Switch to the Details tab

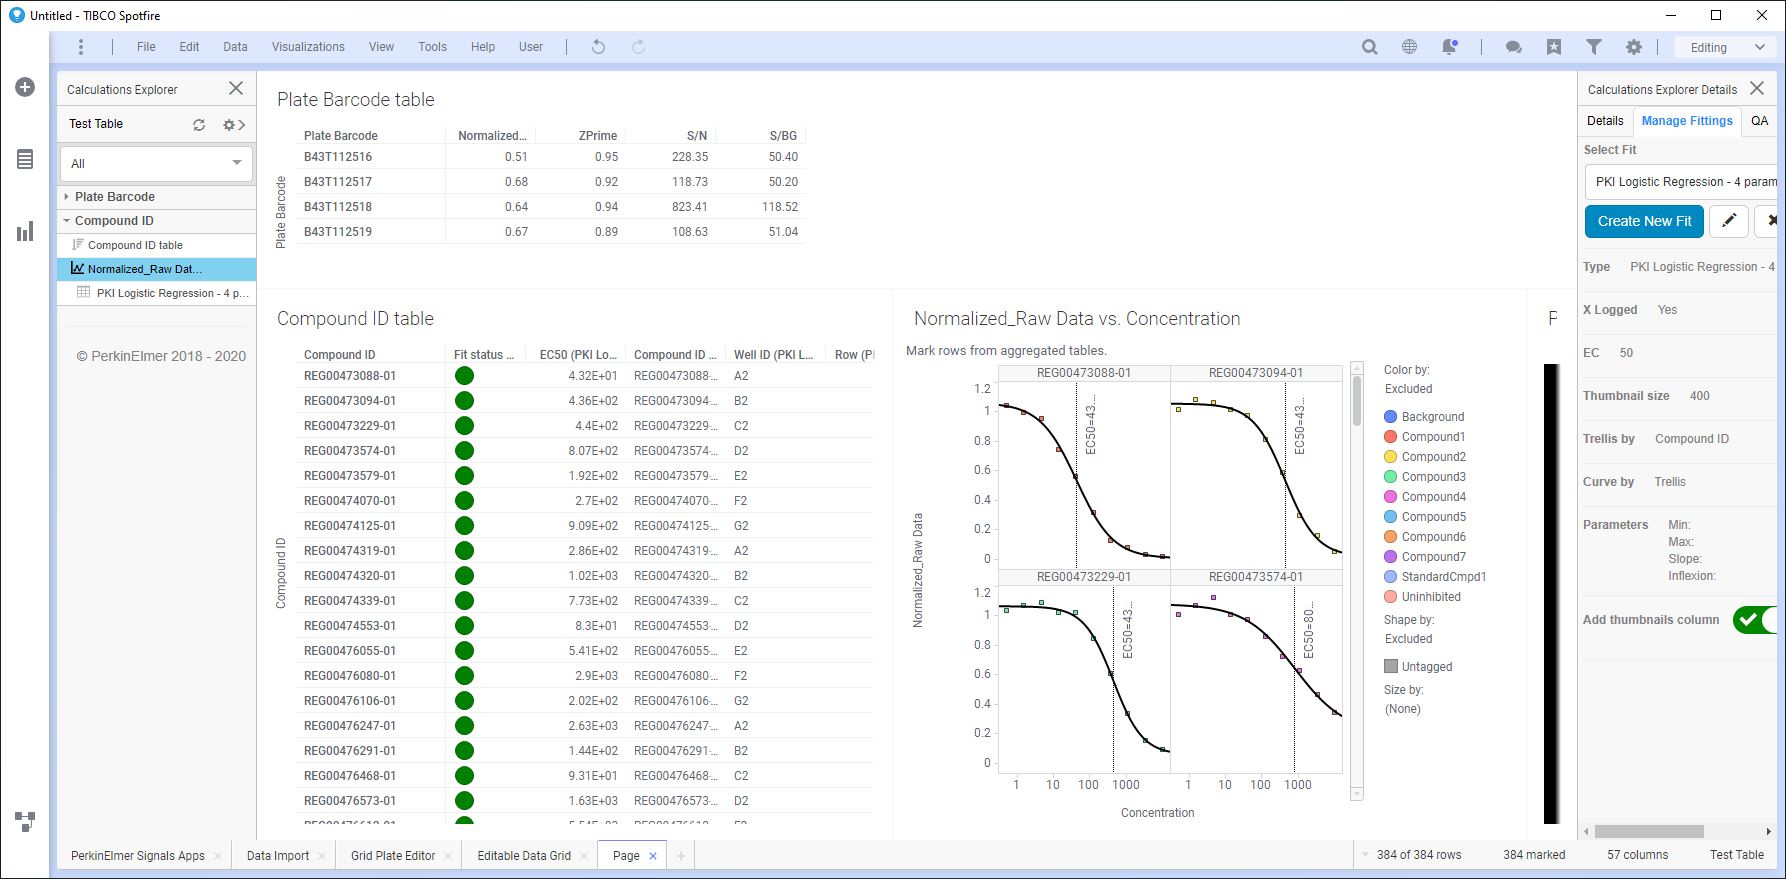[1605, 121]
